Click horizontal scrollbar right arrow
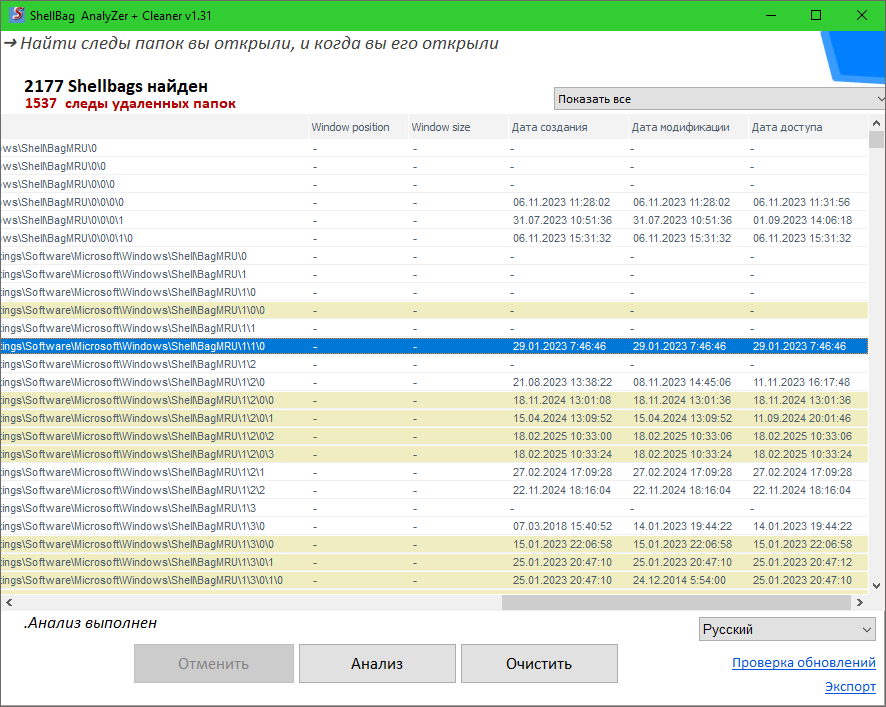 pyautogui.click(x=858, y=602)
